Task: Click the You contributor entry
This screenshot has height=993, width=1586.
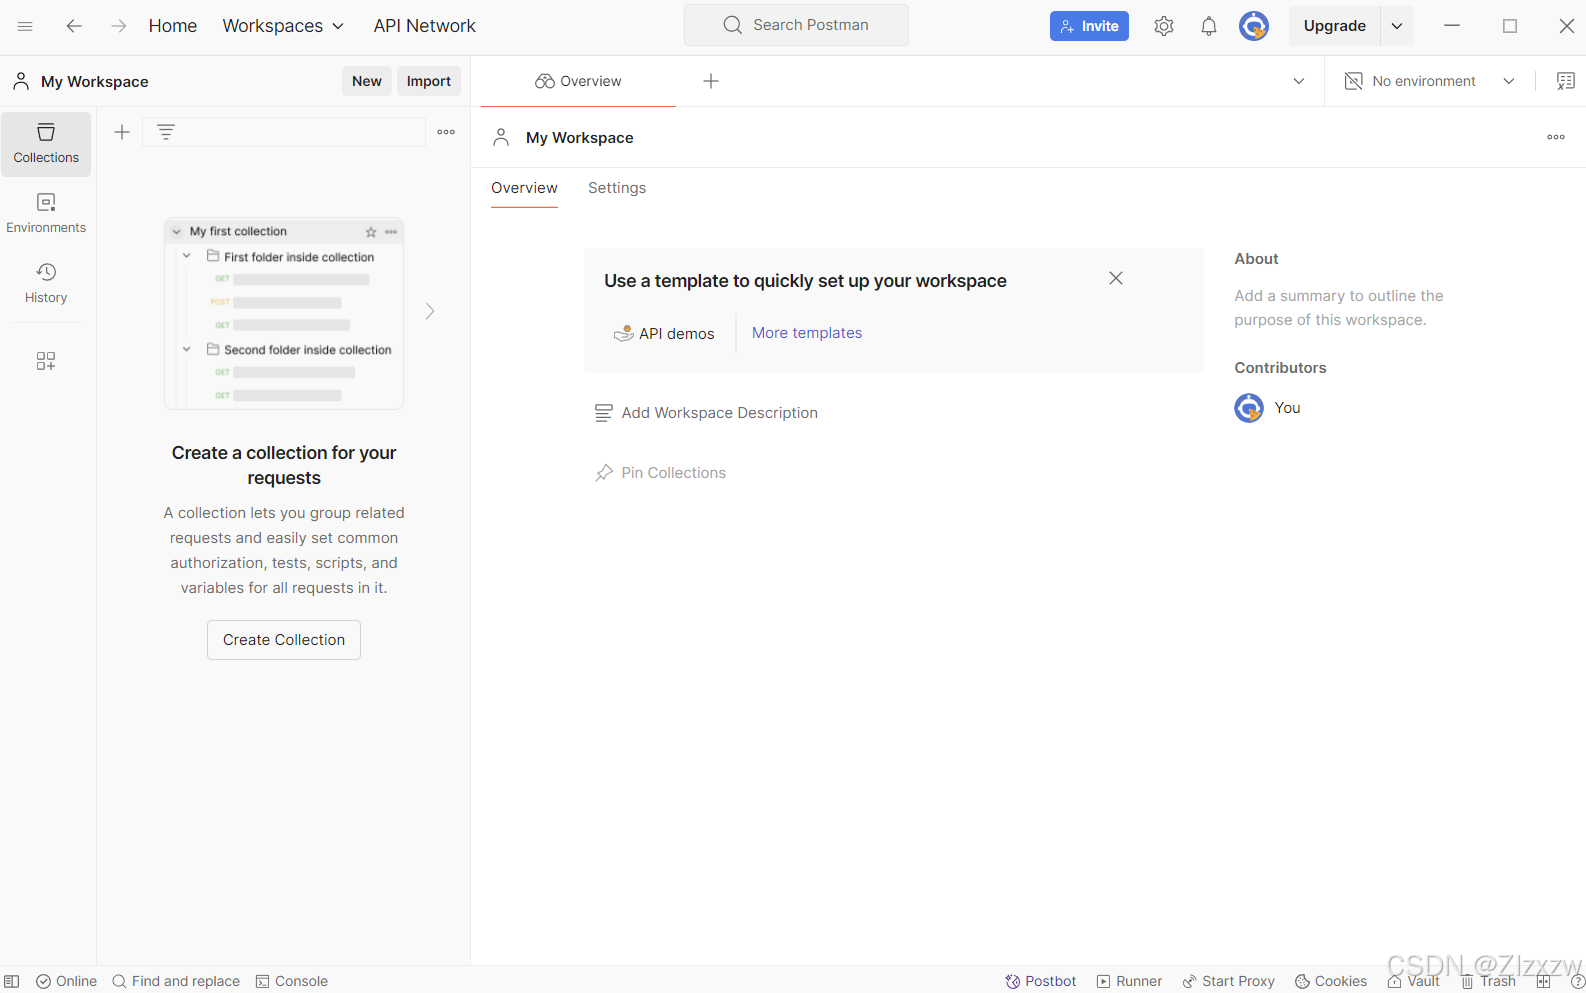Action: point(1268,408)
